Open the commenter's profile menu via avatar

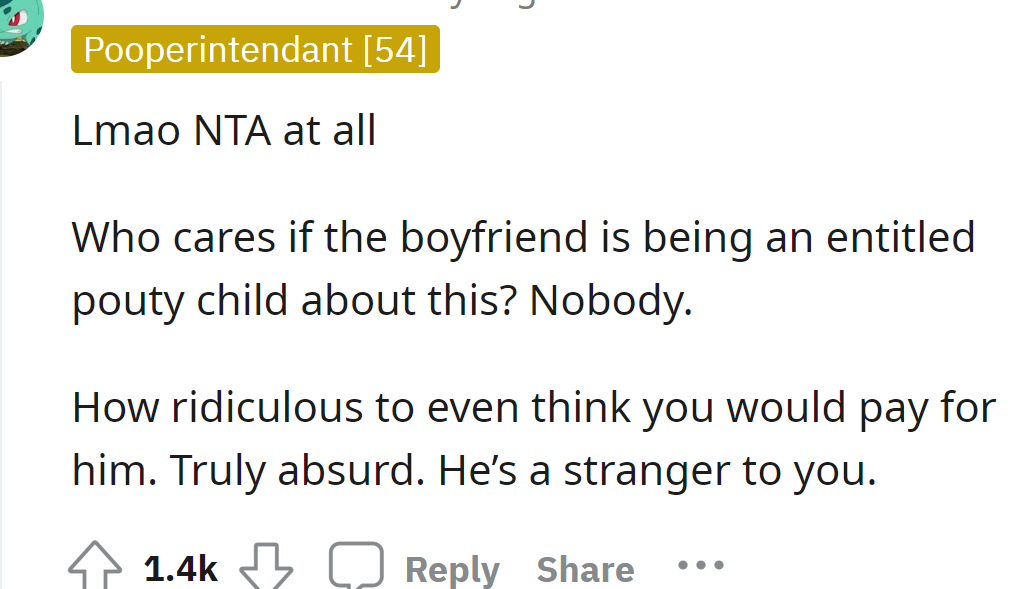pos(22,22)
